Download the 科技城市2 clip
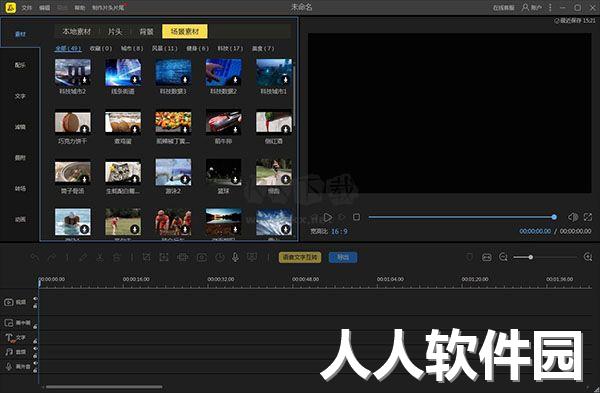This screenshot has width=600, height=393. pyautogui.click(x=84, y=80)
